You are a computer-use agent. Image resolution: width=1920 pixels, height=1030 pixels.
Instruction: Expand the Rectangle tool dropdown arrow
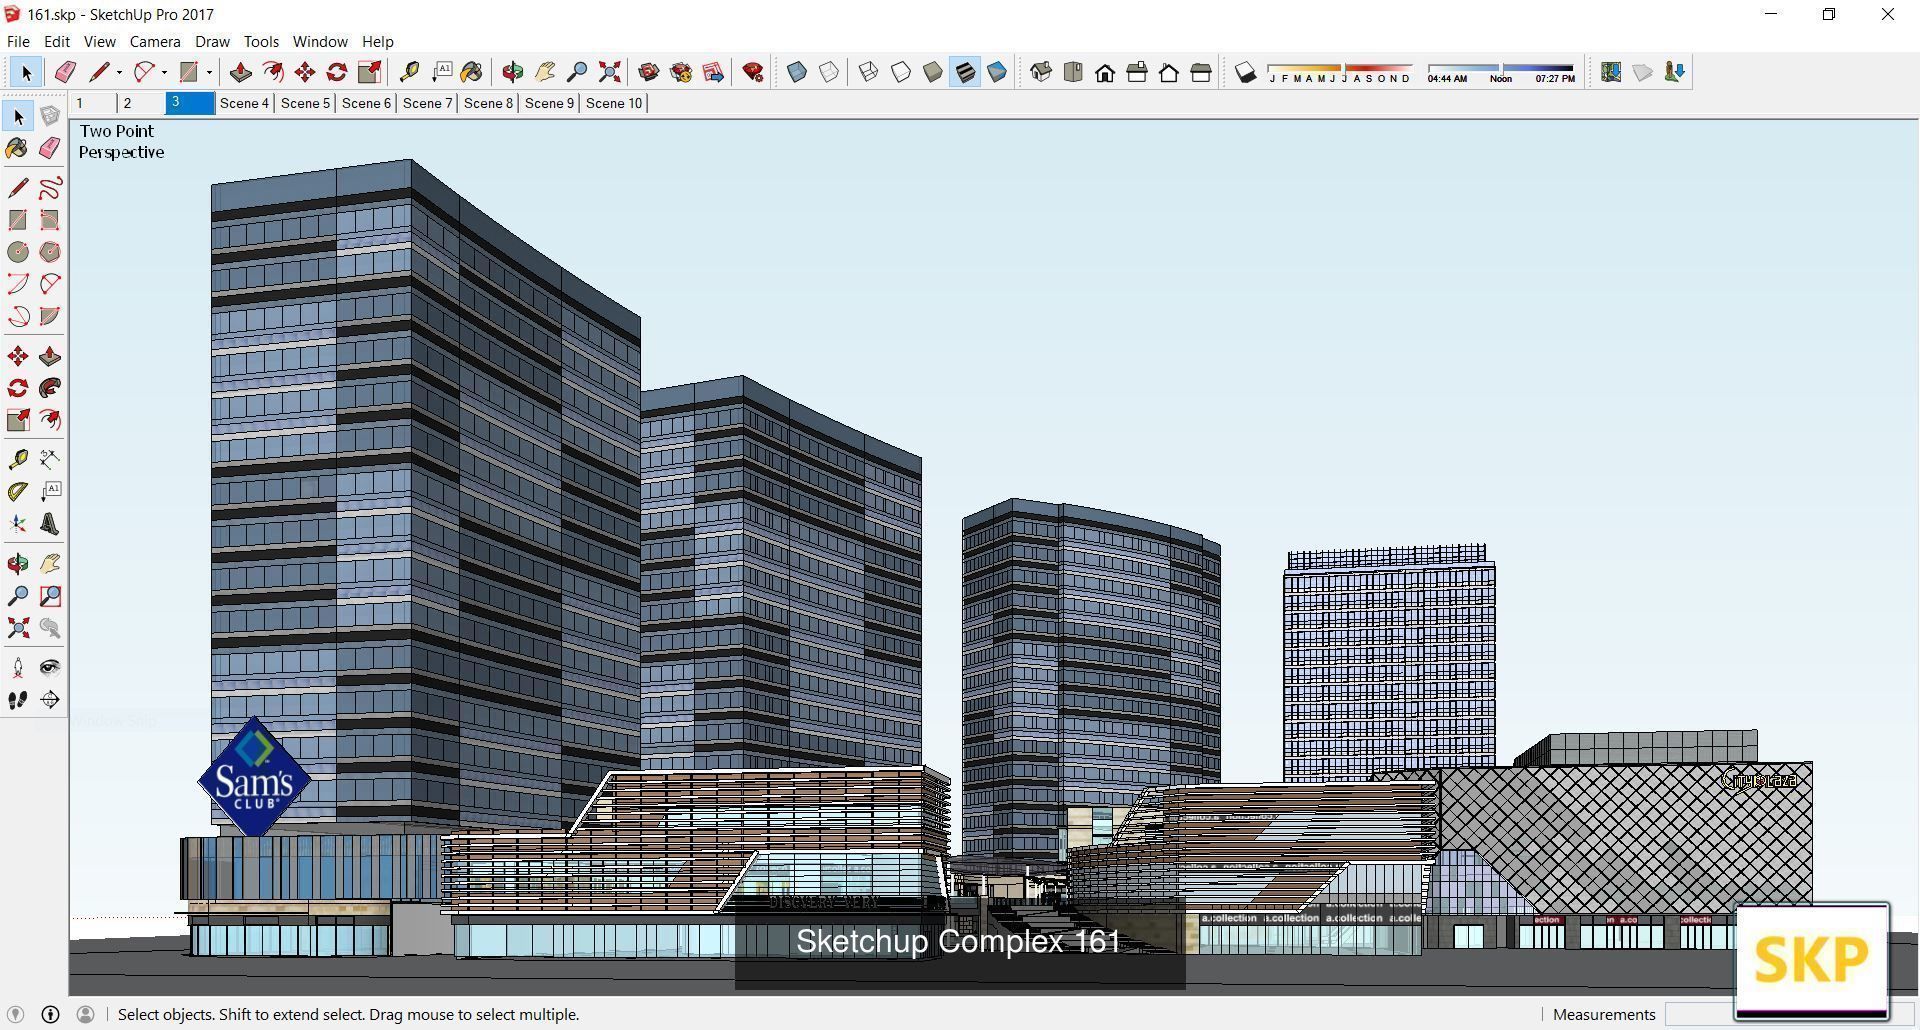click(x=209, y=72)
